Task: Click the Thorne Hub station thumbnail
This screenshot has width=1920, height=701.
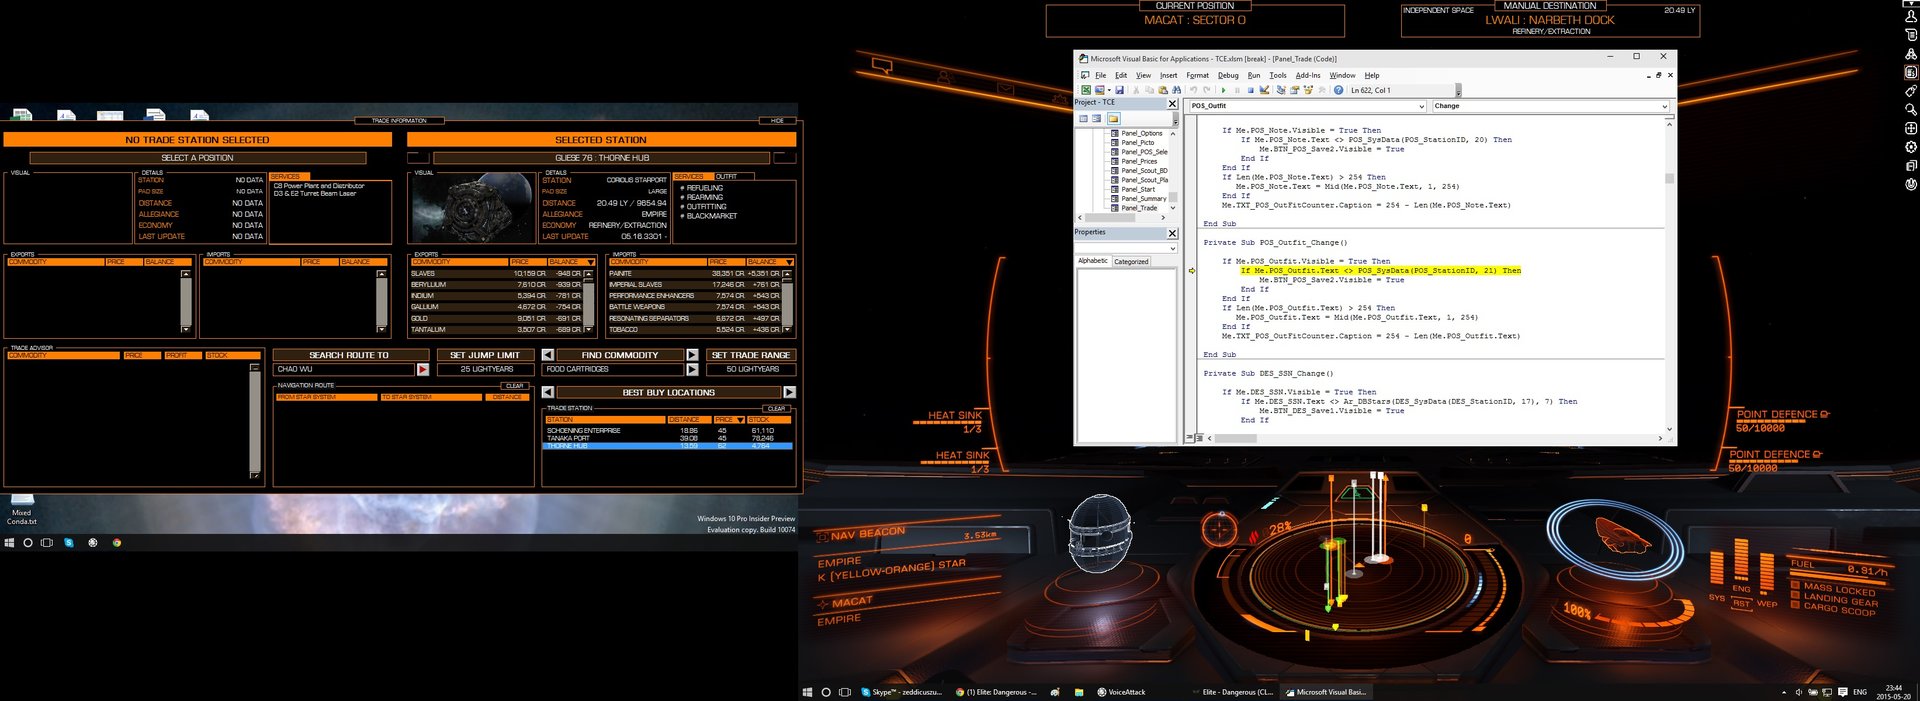Action: click(475, 210)
